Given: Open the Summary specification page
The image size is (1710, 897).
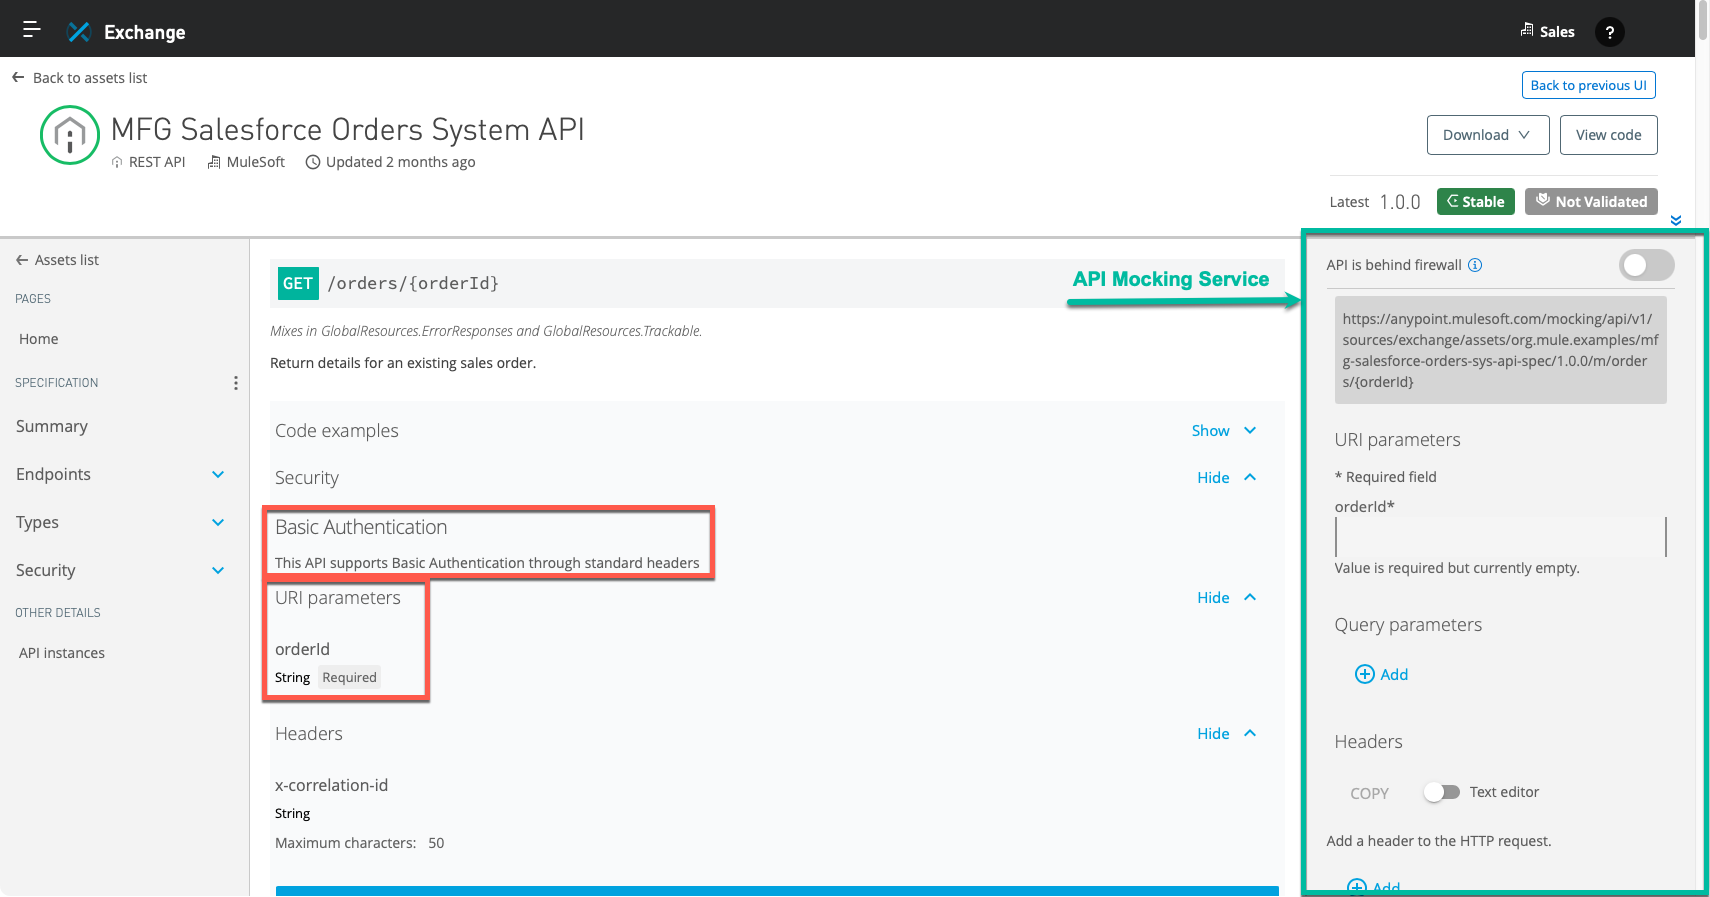Looking at the screenshot, I should pyautogui.click(x=52, y=426).
